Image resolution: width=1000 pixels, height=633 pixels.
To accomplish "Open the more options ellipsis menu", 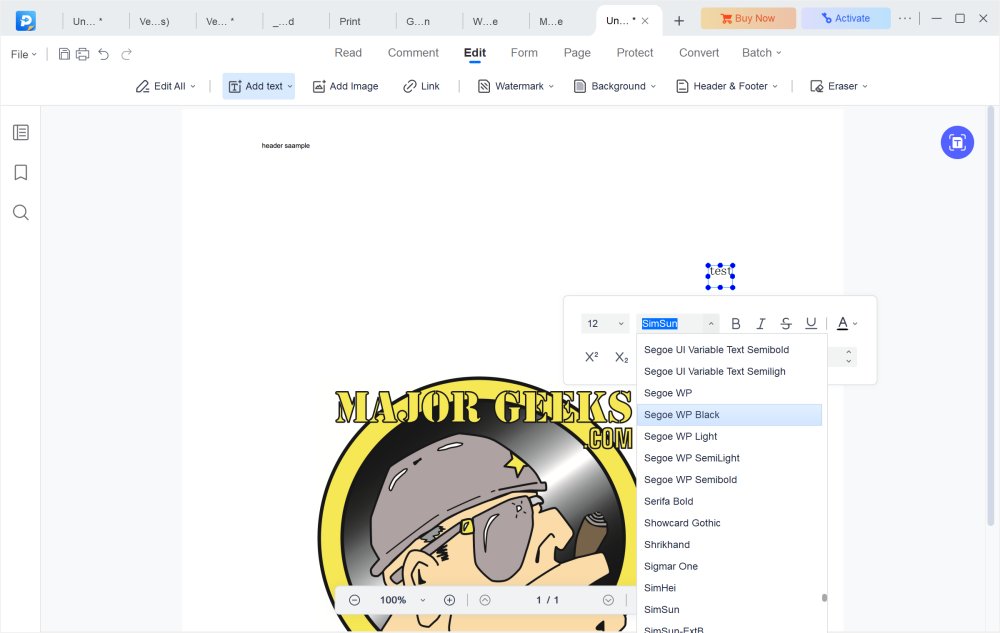I will [x=904, y=18].
